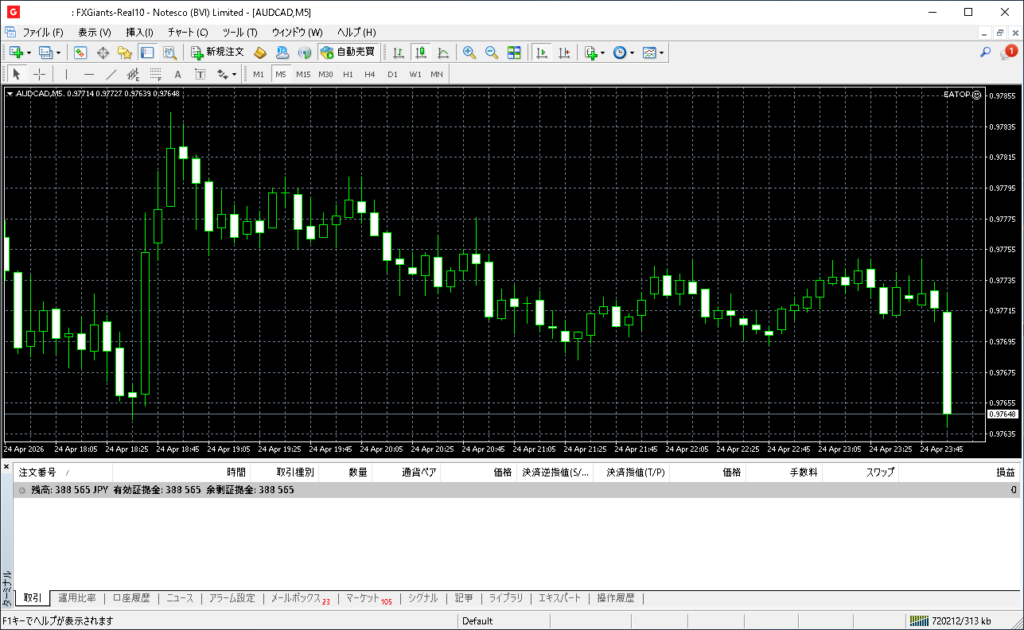Click the 損益 column header
This screenshot has width=1024, height=630.
[x=1004, y=472]
